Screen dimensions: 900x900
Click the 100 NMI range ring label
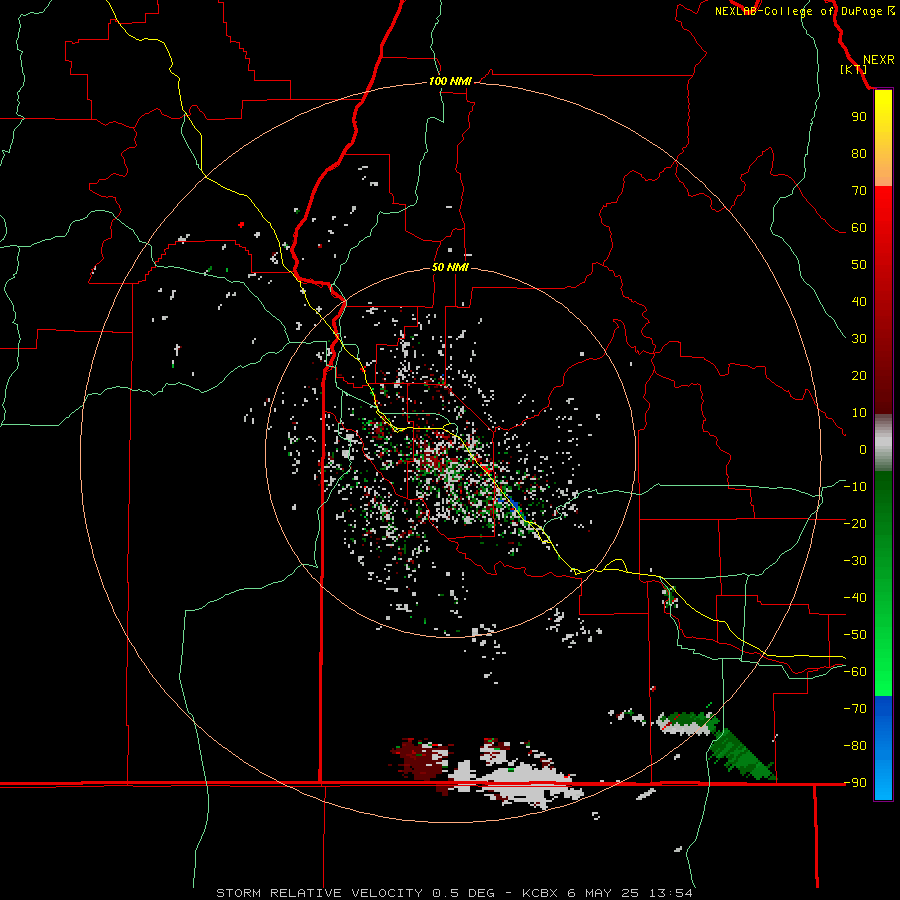(x=450, y=81)
